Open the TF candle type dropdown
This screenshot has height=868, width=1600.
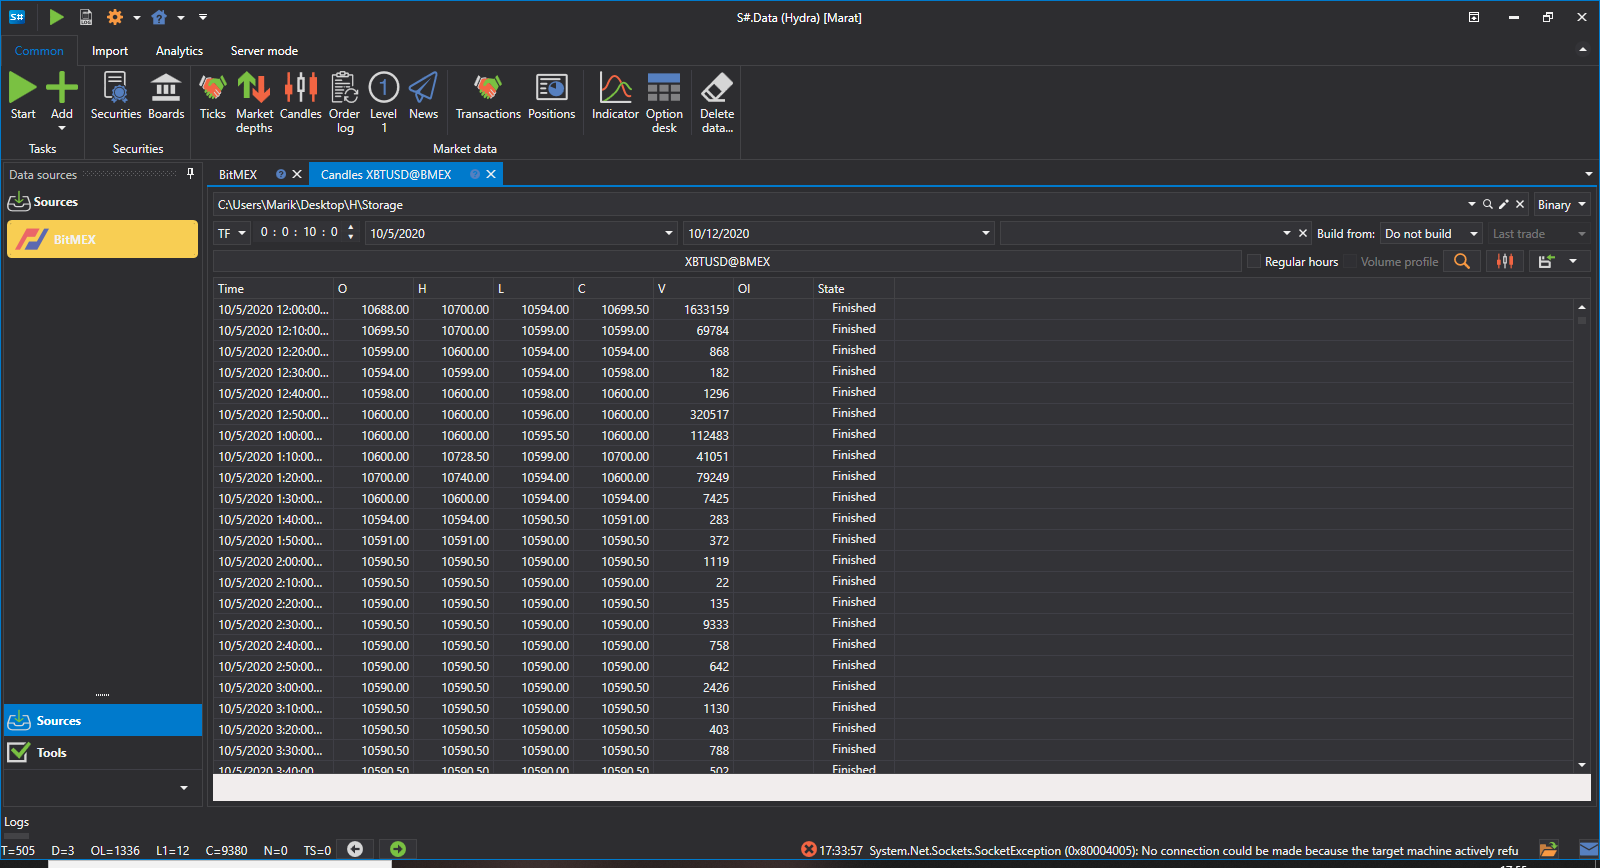232,233
